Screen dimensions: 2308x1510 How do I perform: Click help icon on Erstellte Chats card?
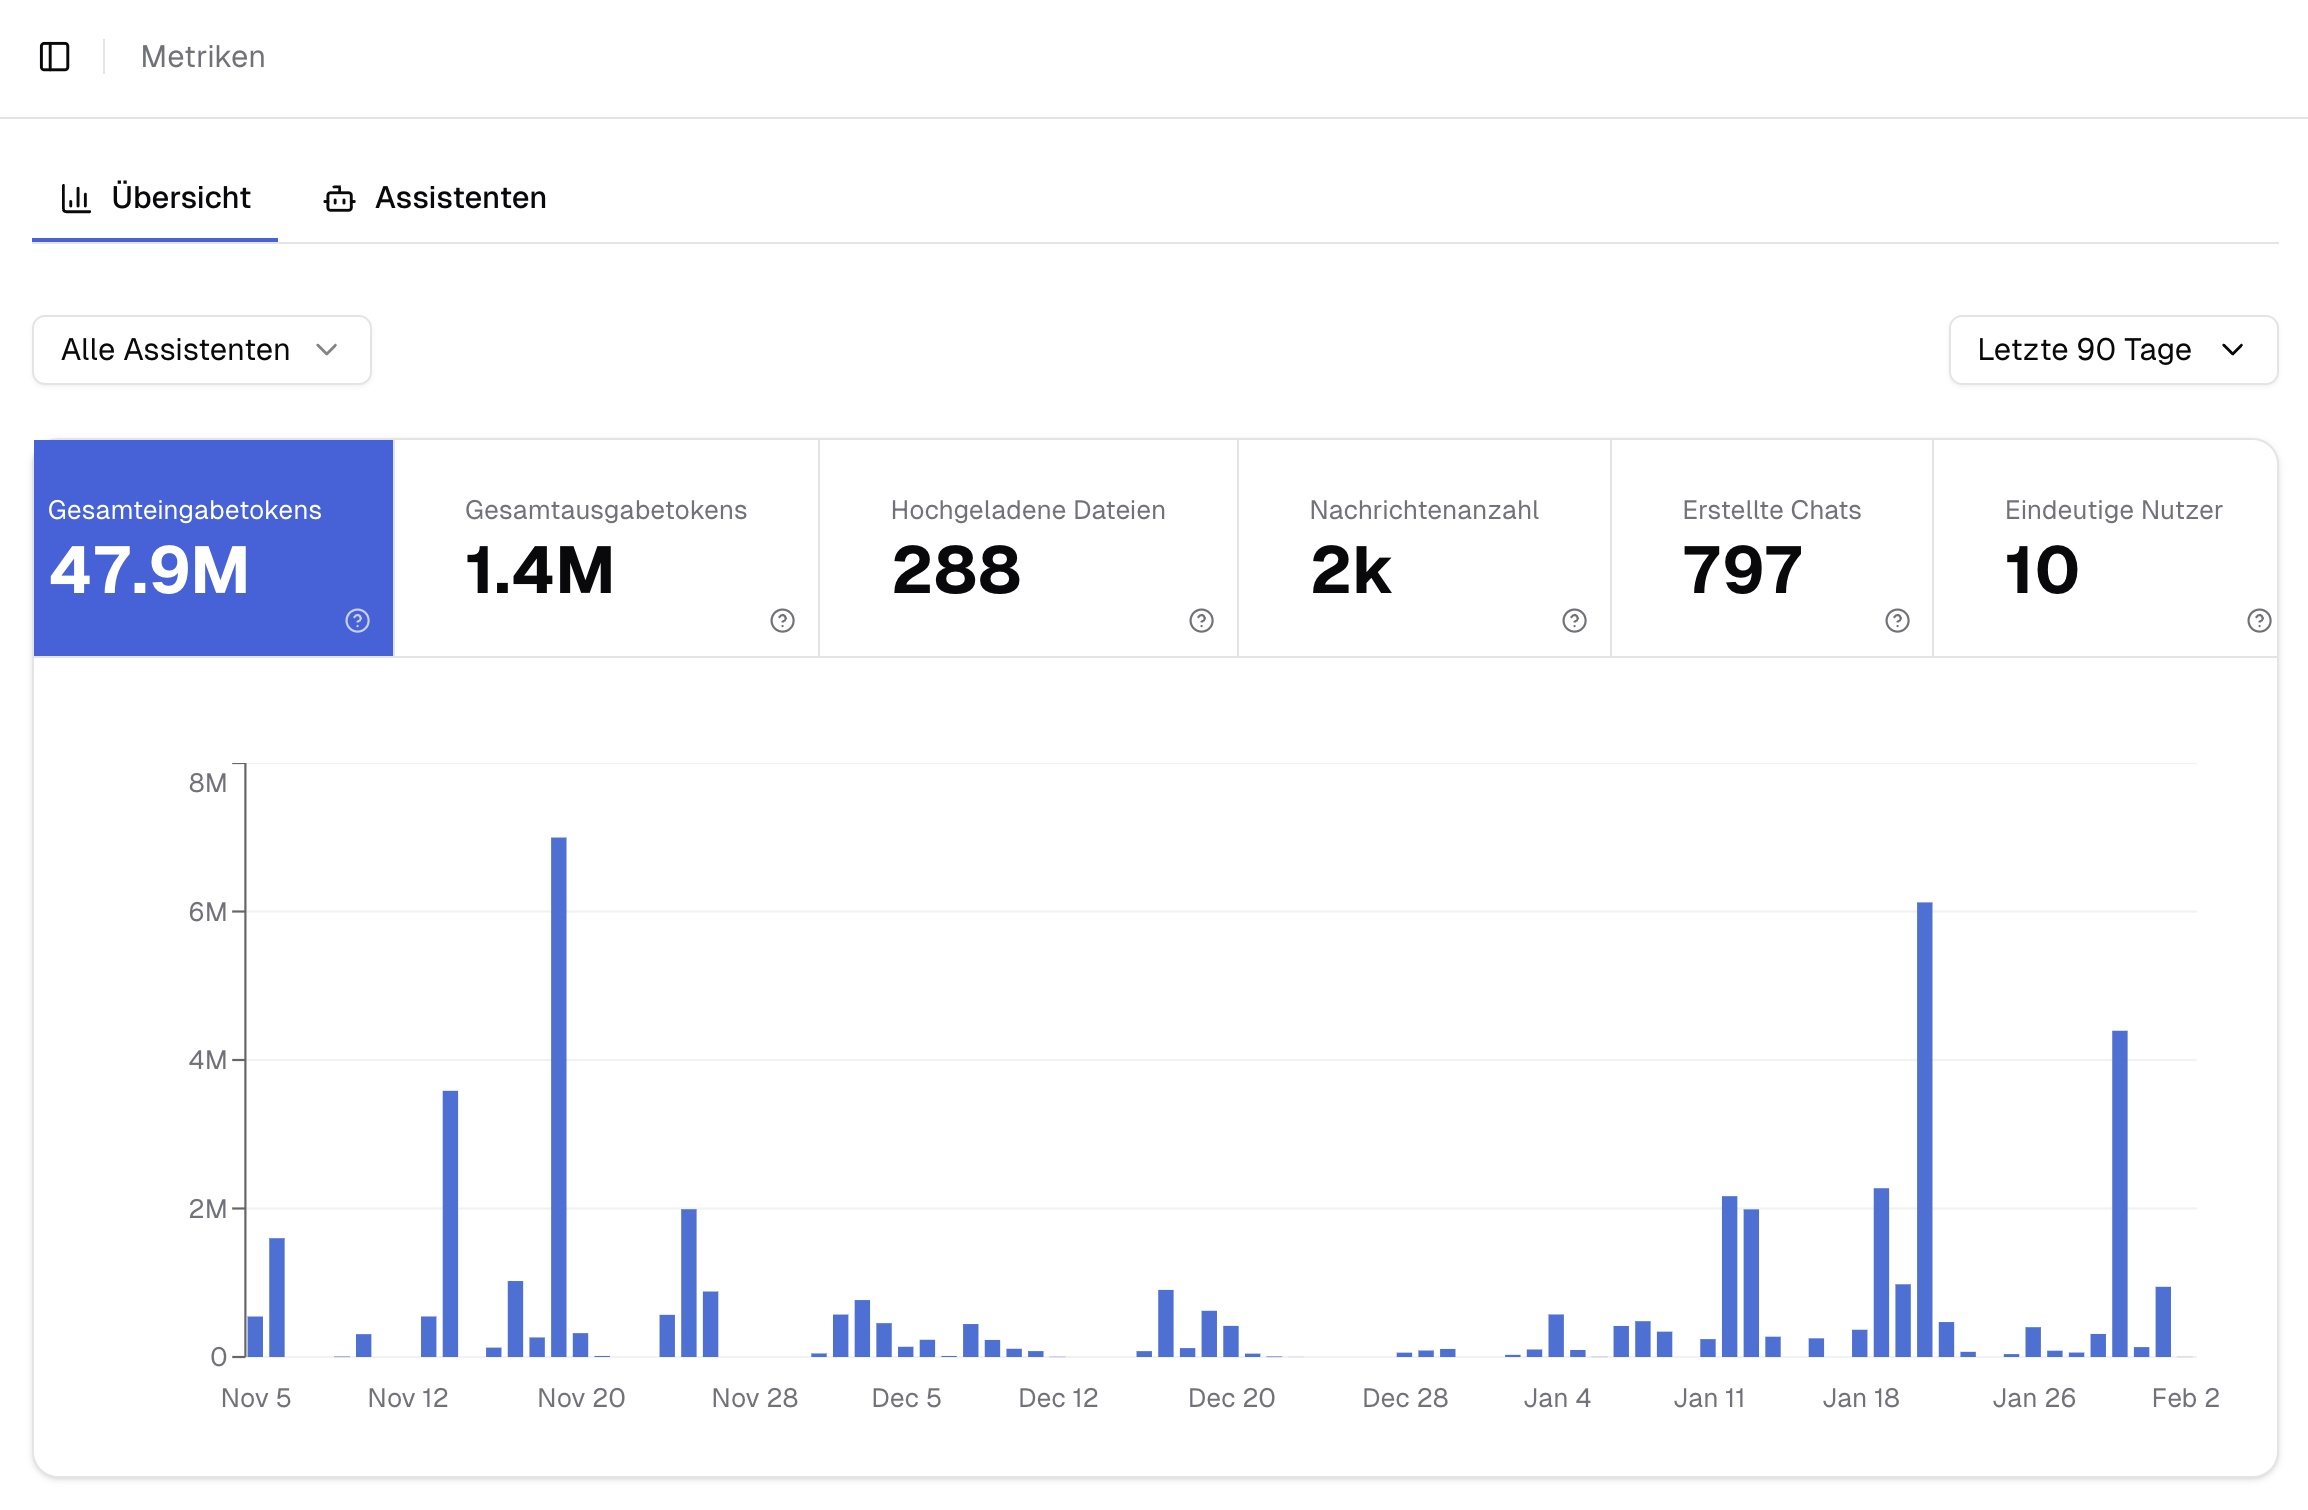click(1897, 621)
